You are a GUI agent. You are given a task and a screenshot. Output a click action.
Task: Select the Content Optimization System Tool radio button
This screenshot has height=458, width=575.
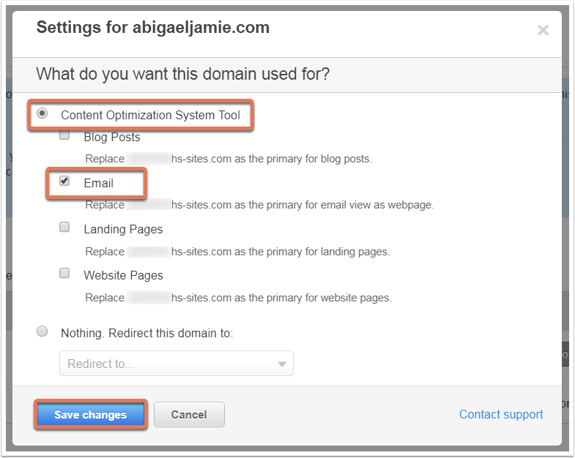point(42,113)
